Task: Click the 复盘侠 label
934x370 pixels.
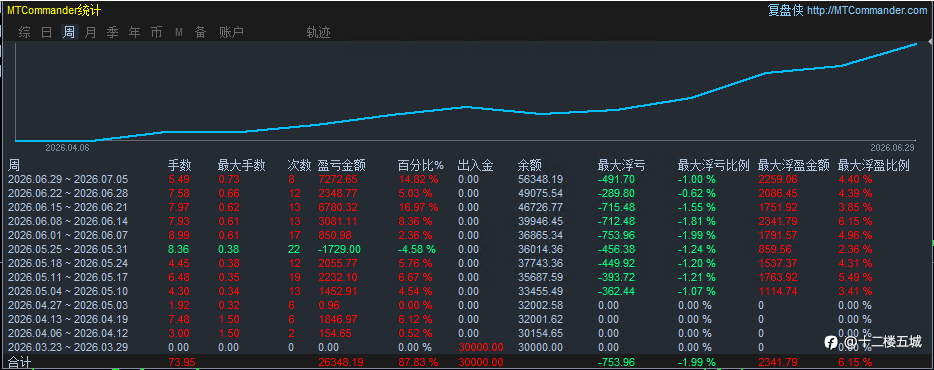Action: tap(786, 11)
